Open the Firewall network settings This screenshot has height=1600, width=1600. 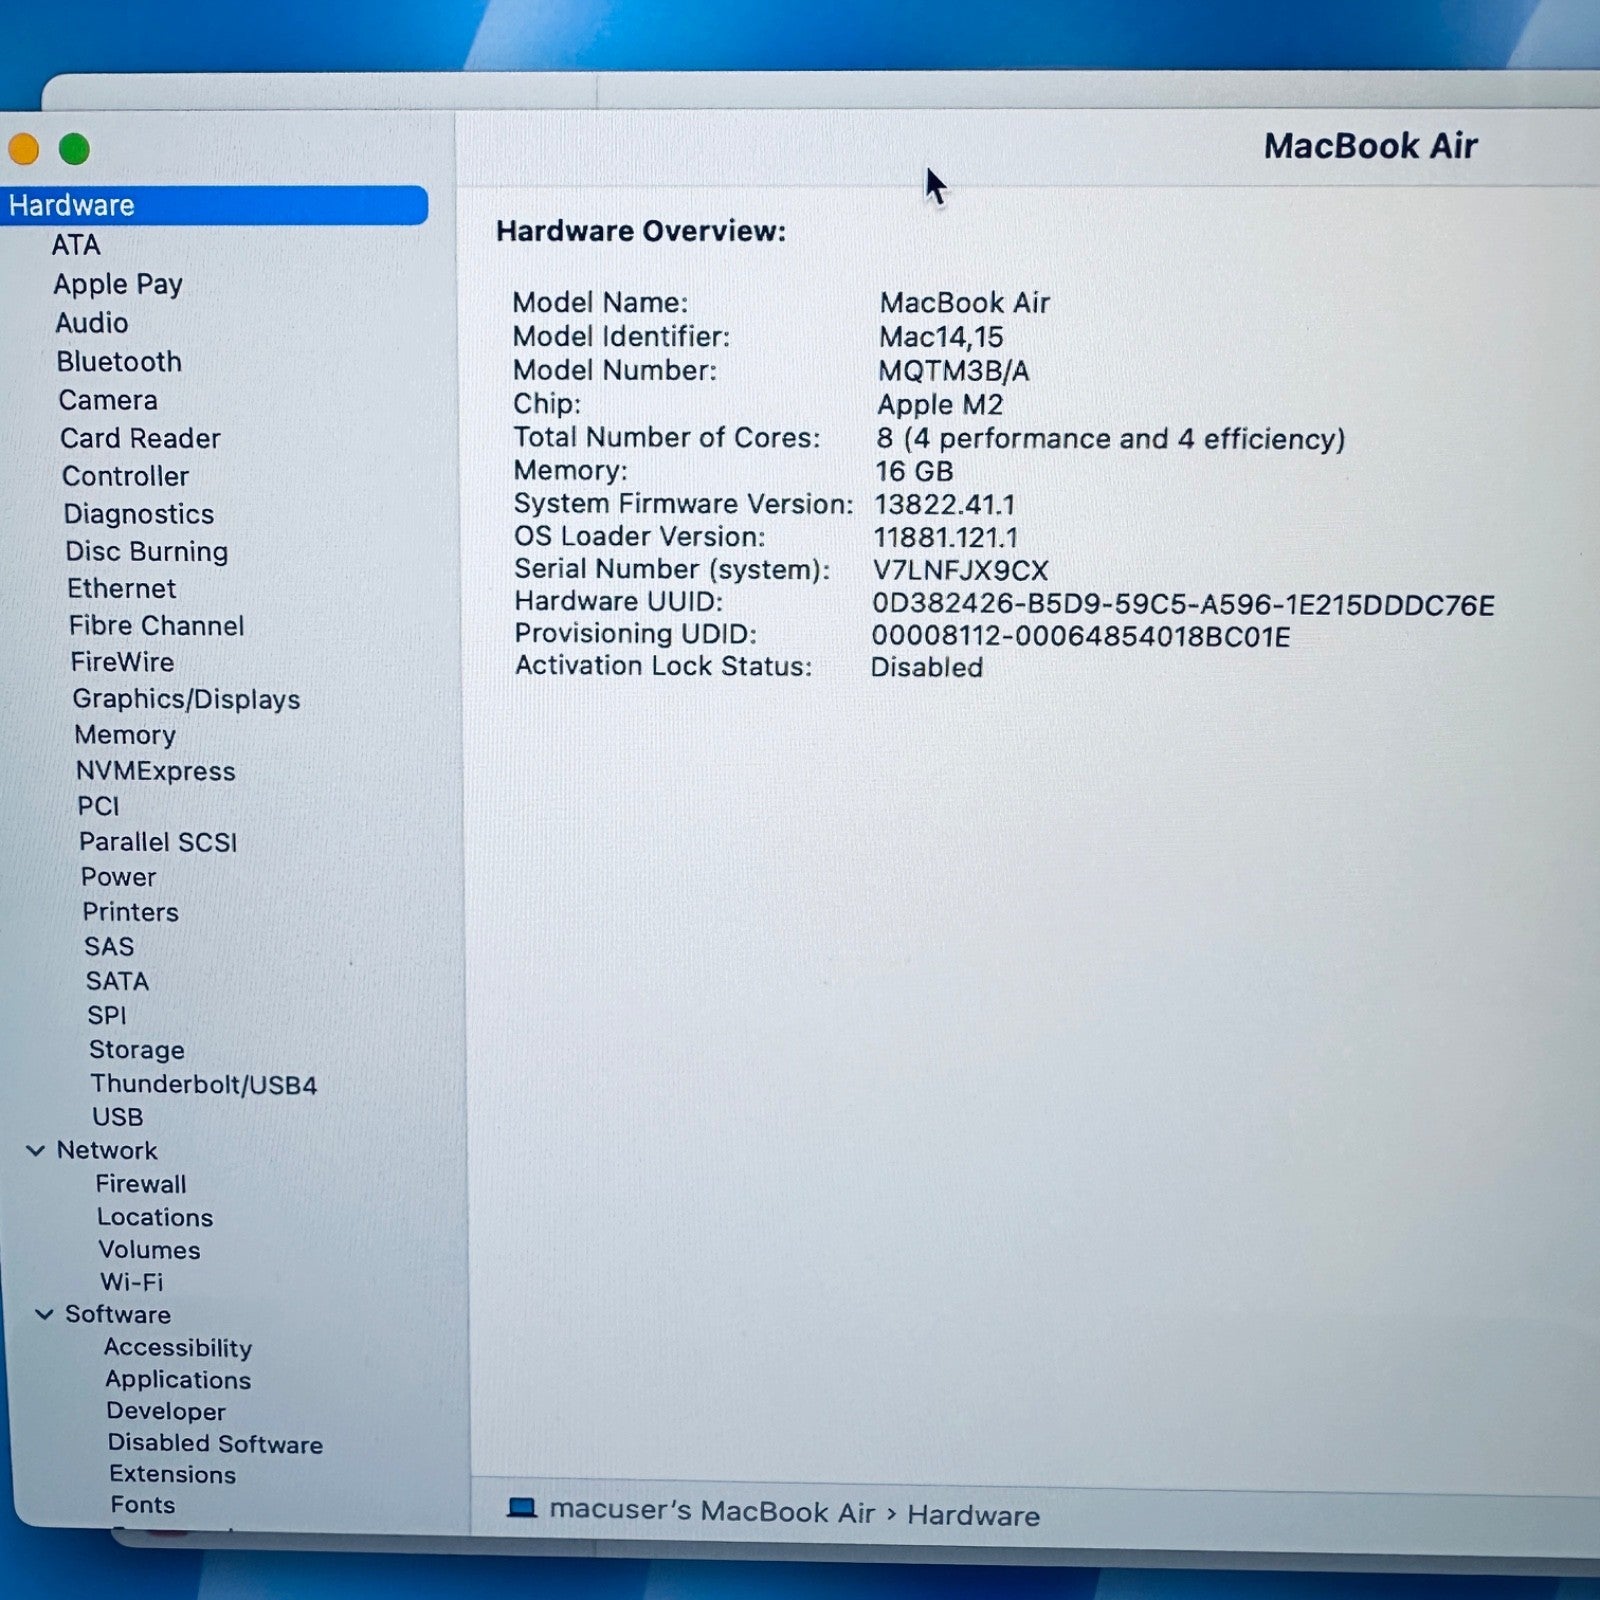click(141, 1184)
